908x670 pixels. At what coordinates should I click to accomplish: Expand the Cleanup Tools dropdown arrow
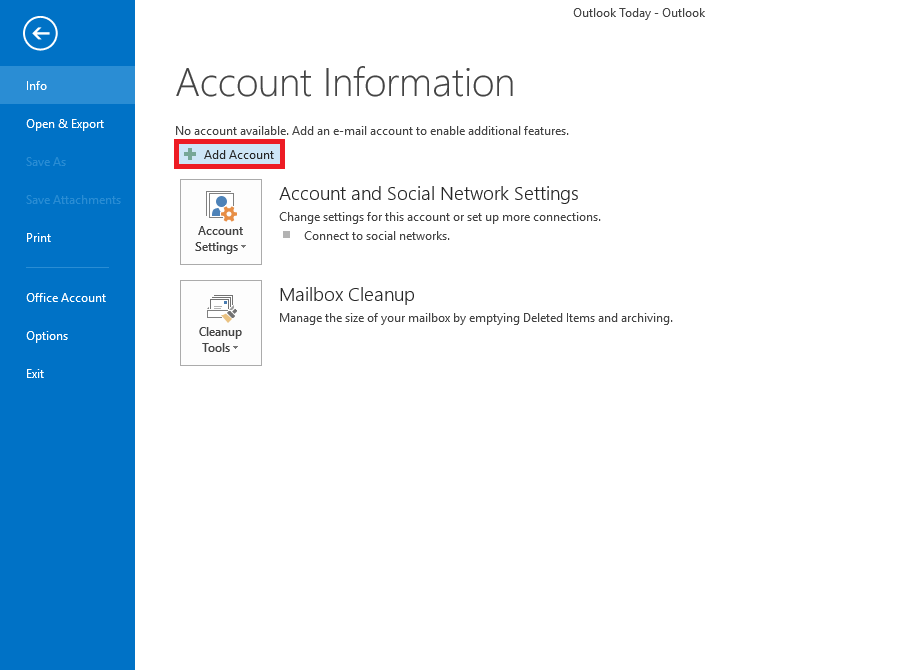coord(236,348)
